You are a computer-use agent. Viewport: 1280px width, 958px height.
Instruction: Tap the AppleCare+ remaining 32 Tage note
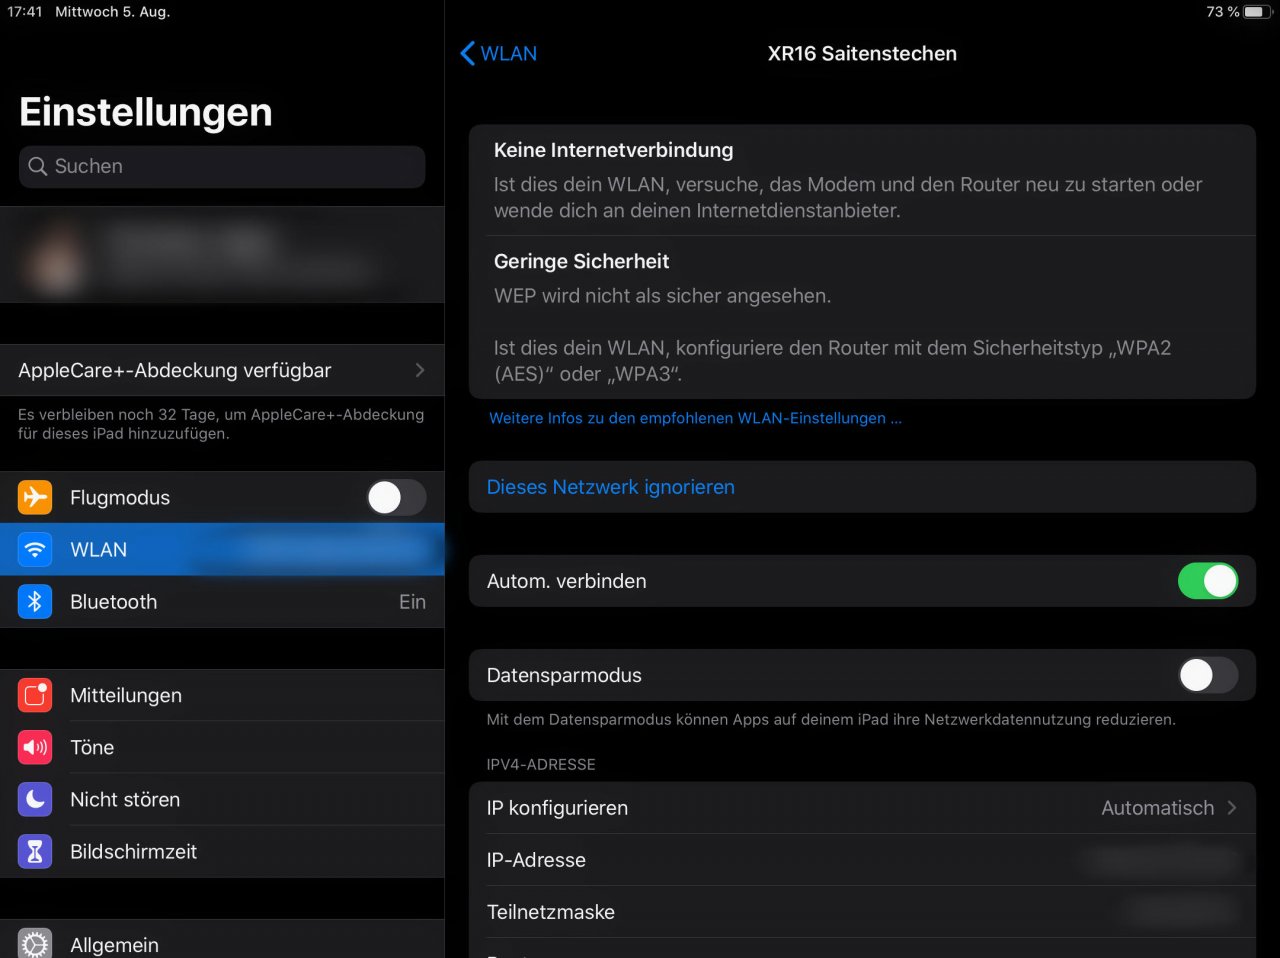[x=221, y=424]
